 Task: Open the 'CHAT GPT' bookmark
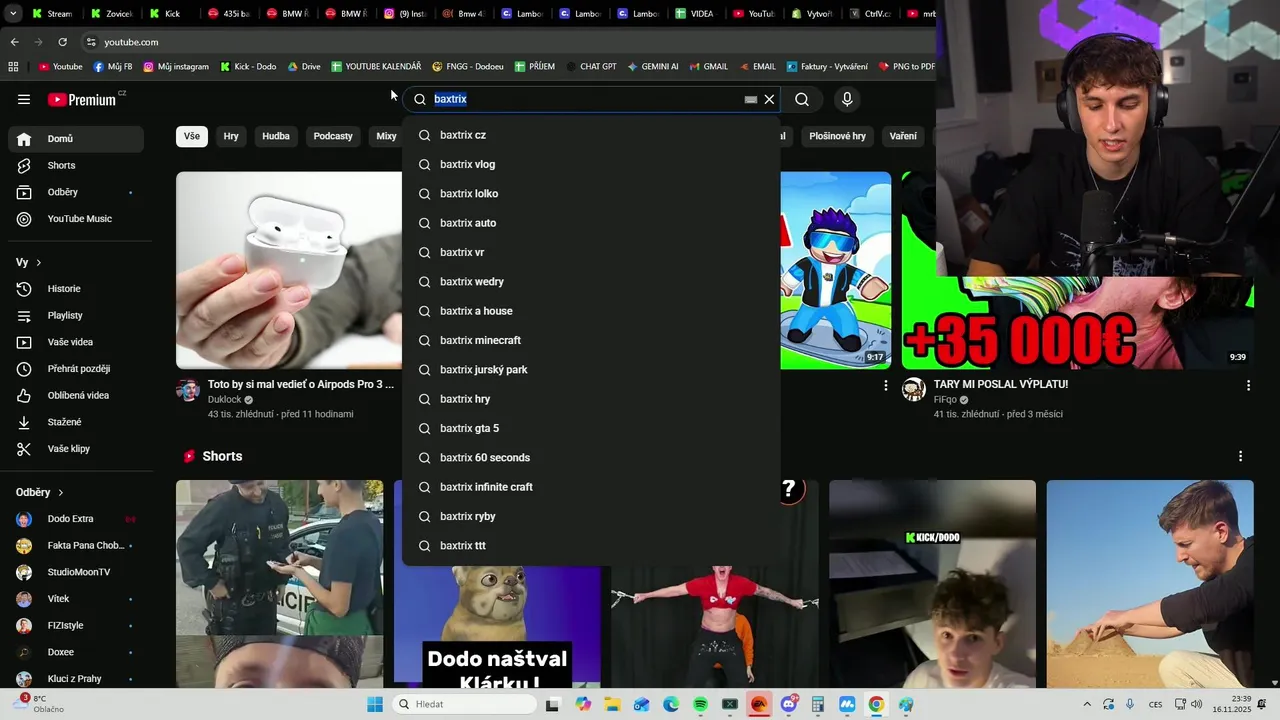pos(591,67)
